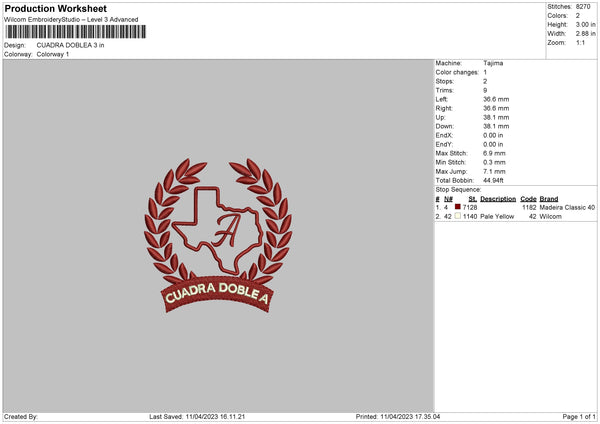Click the Machine value Tajima

[493, 63]
